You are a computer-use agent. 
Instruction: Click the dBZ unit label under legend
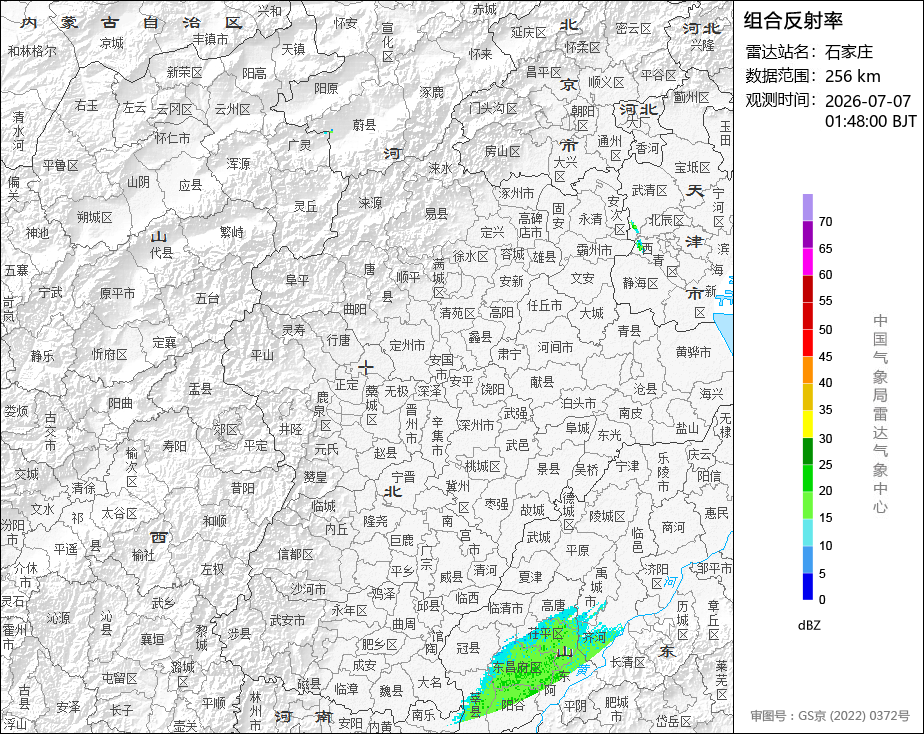(x=809, y=626)
